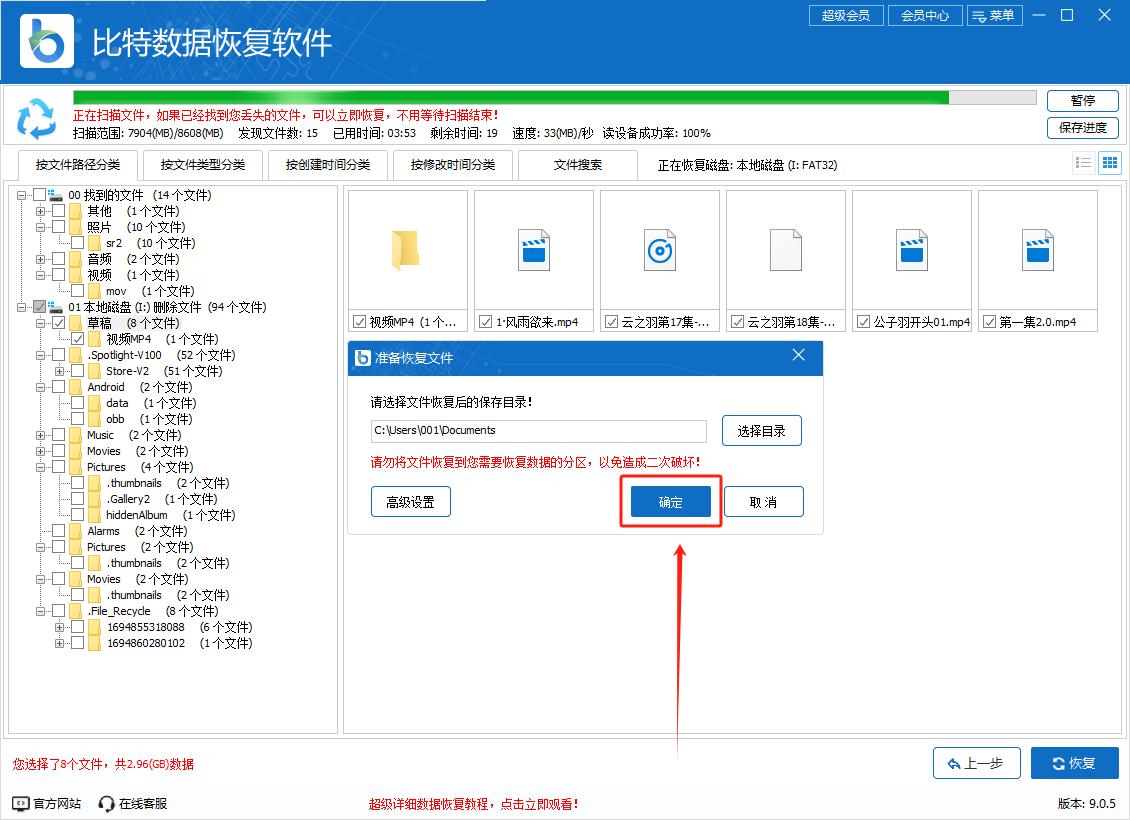
Task: Switch to large thumbnail grid view
Action: tap(1109, 163)
